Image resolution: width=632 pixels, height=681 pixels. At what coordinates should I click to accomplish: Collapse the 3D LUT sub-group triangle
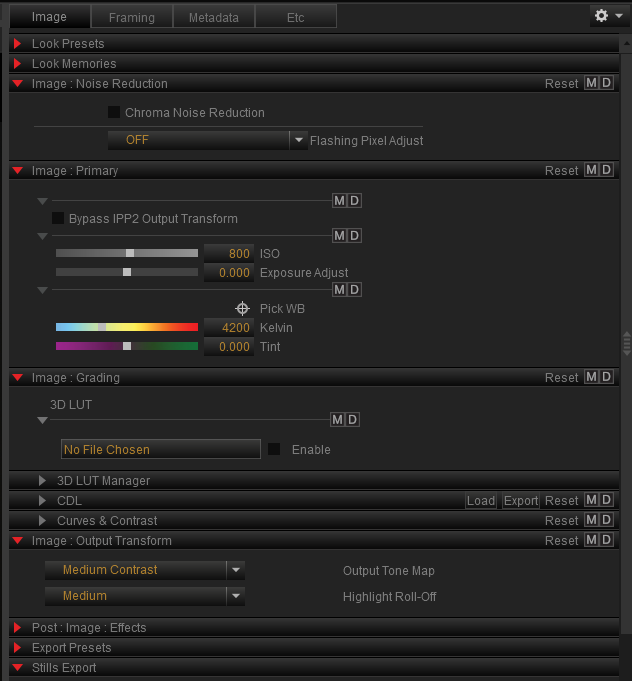point(42,420)
